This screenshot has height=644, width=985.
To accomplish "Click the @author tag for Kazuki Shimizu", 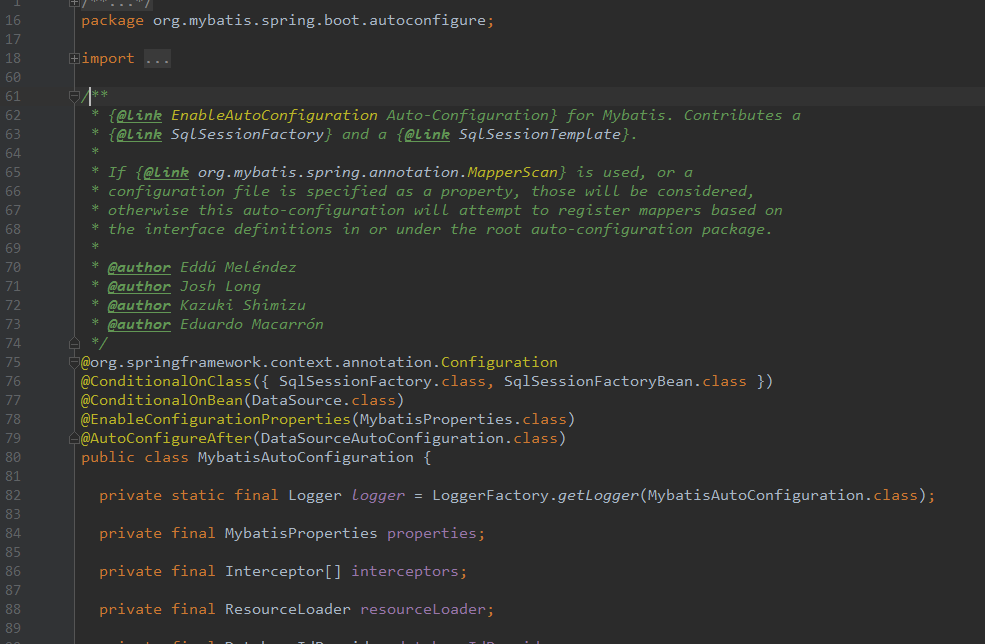I will click(139, 305).
